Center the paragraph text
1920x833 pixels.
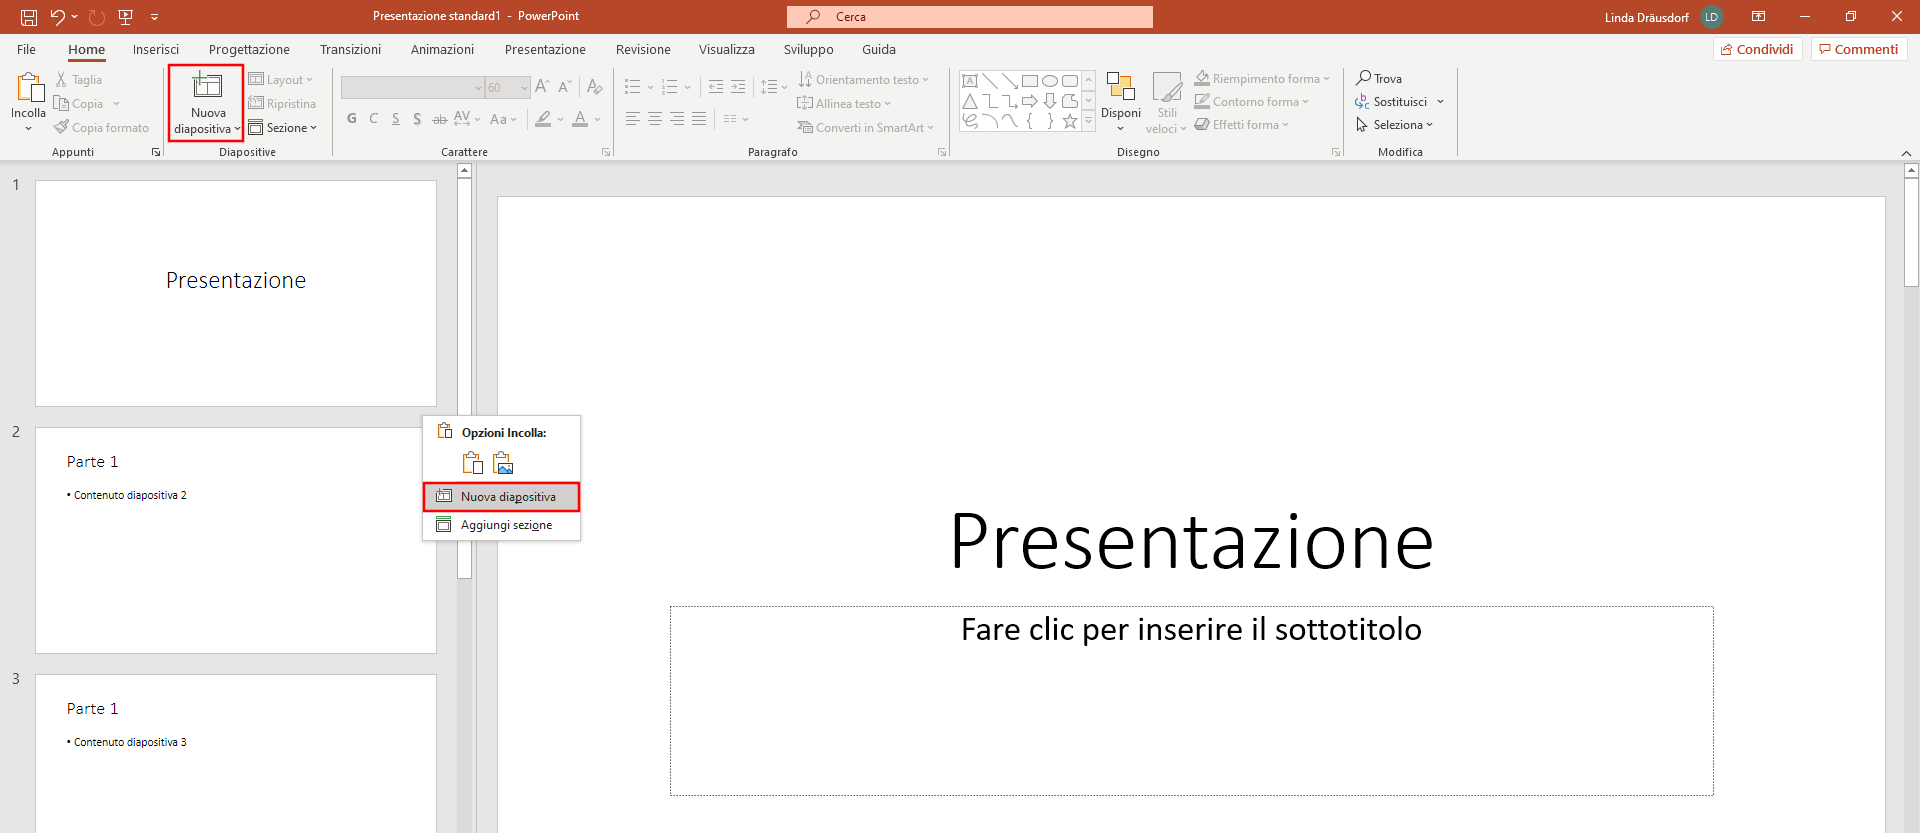click(655, 118)
